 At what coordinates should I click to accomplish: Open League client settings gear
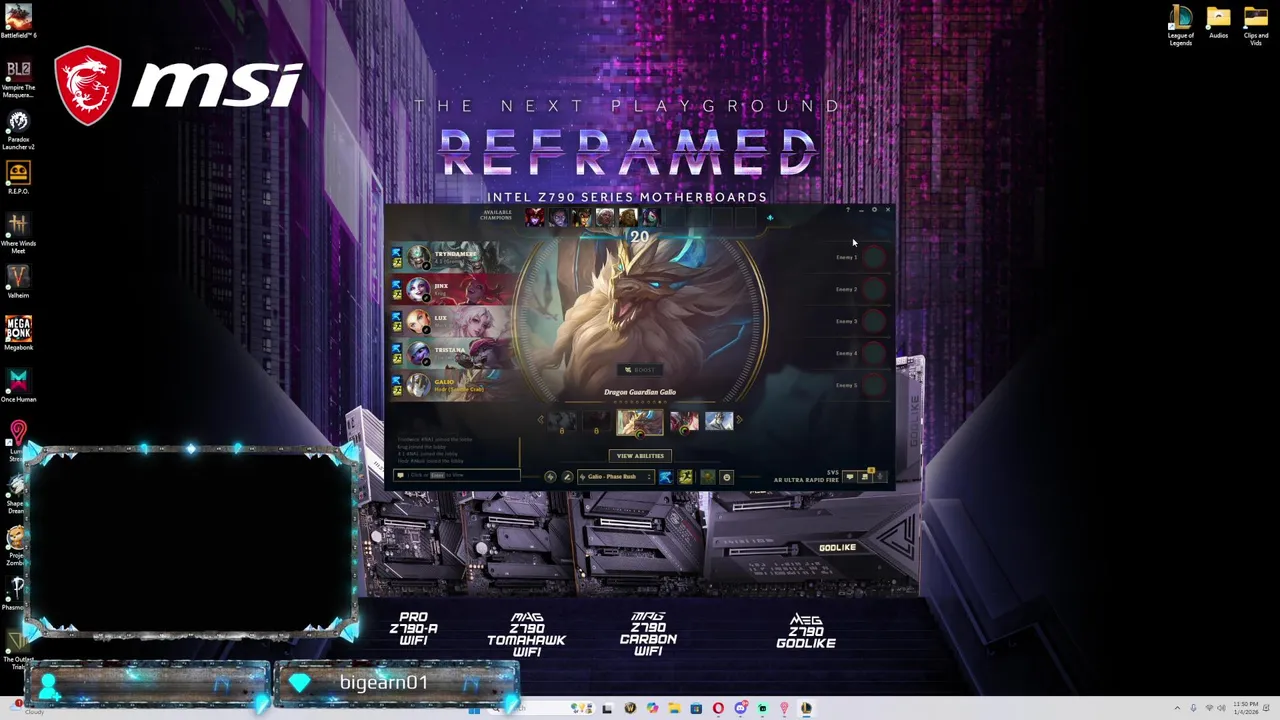(x=874, y=210)
